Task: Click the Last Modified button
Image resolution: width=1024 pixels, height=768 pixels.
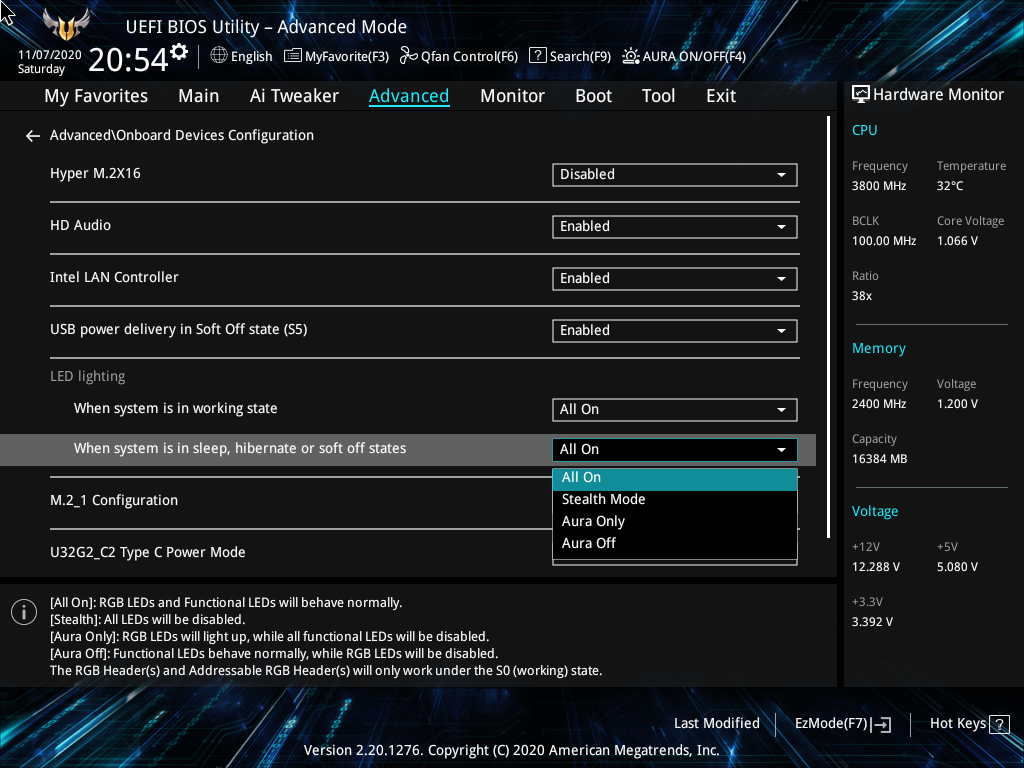Action: click(x=716, y=724)
